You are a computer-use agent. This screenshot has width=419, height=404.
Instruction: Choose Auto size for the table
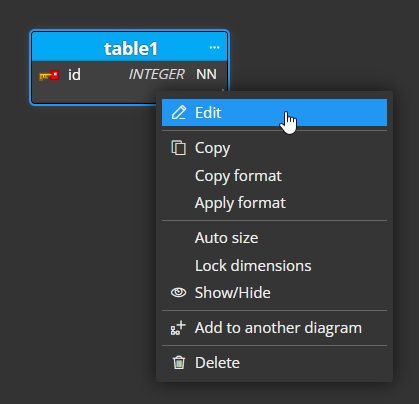(274, 238)
